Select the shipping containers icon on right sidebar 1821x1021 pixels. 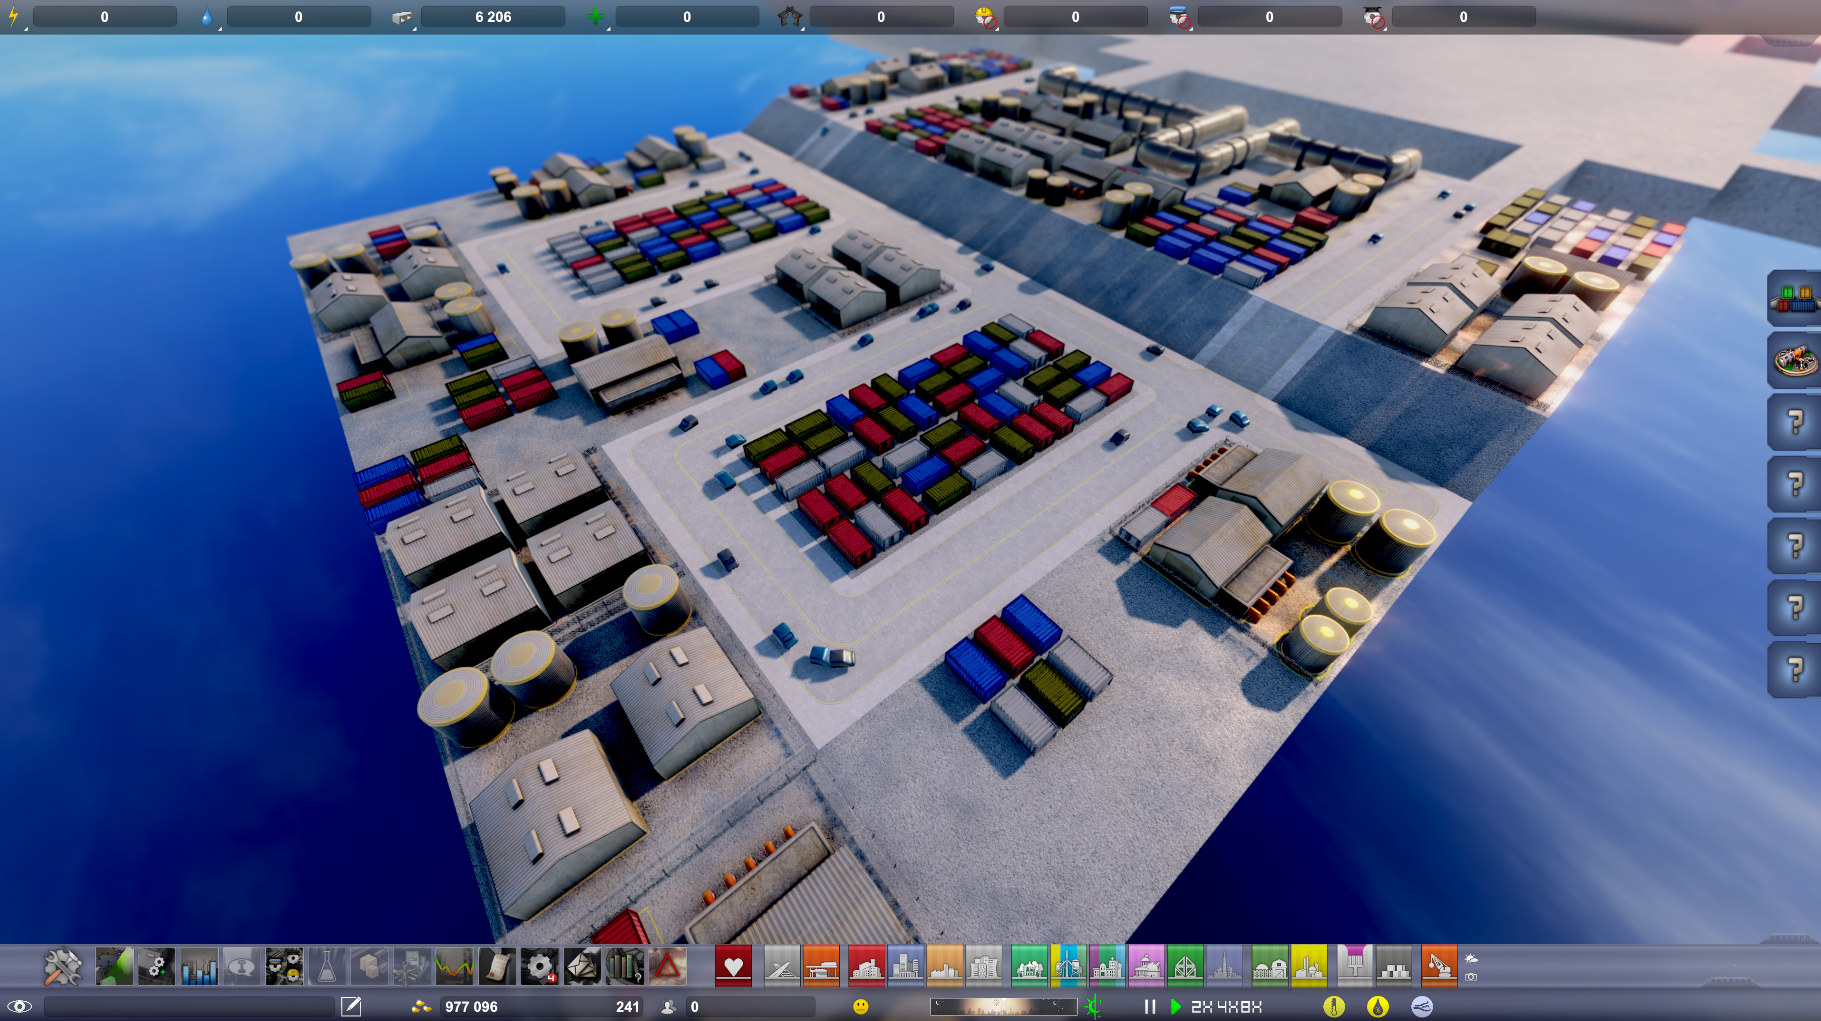tap(1795, 298)
